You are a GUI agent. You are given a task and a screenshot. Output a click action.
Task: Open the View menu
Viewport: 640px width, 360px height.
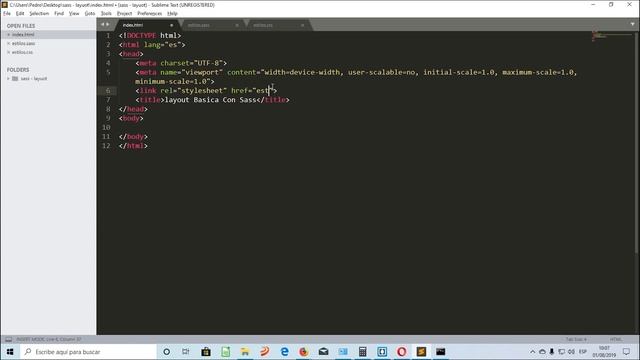74,13
